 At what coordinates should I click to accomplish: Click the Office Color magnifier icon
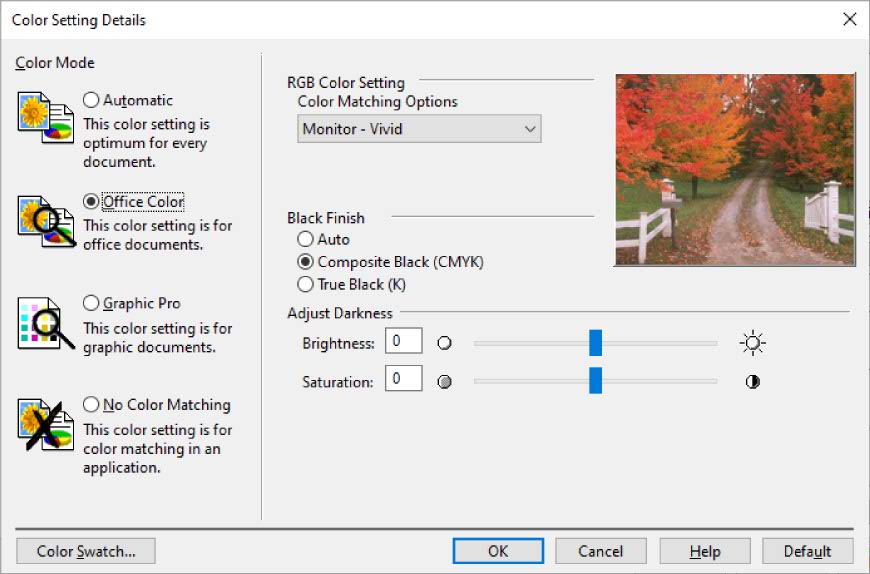coord(46,221)
